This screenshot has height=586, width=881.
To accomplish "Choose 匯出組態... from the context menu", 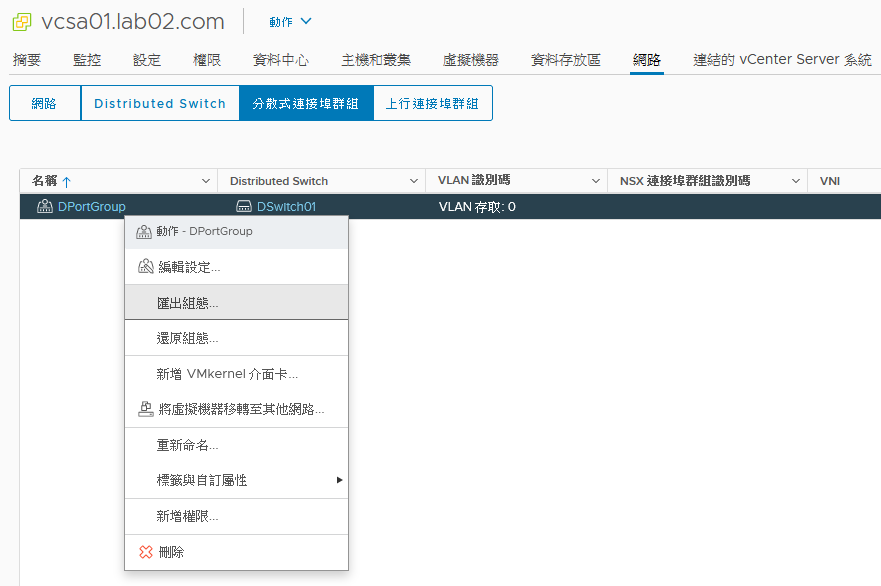I will pyautogui.click(x=237, y=302).
